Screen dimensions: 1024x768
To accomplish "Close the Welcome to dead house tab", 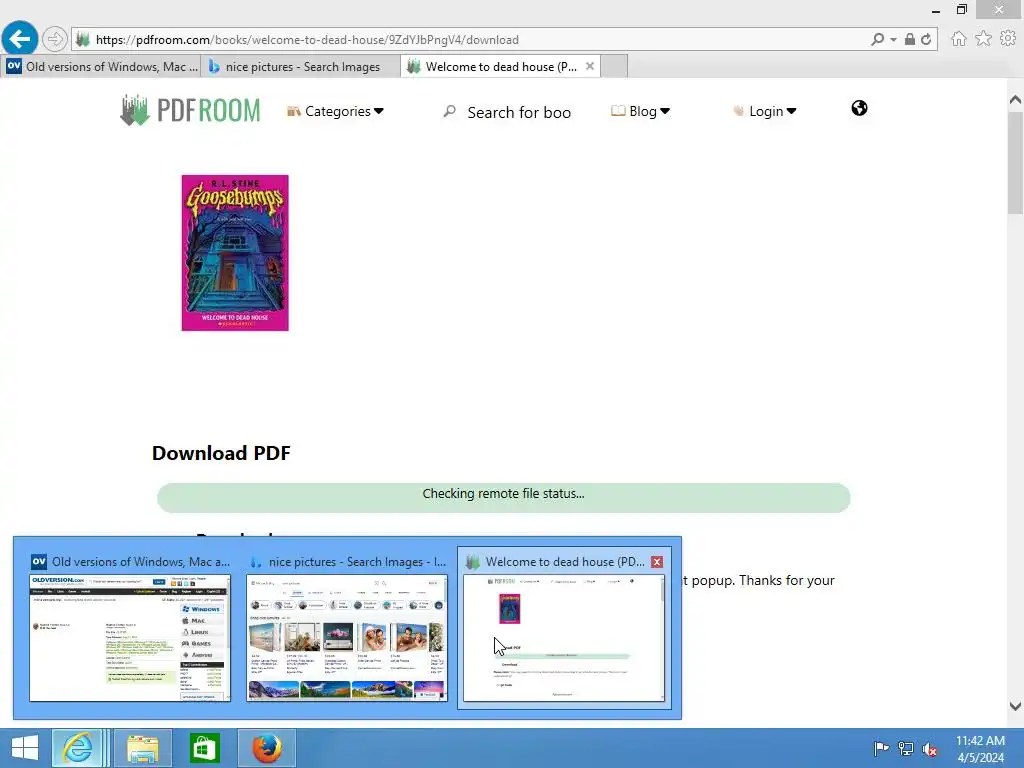I will (x=590, y=66).
